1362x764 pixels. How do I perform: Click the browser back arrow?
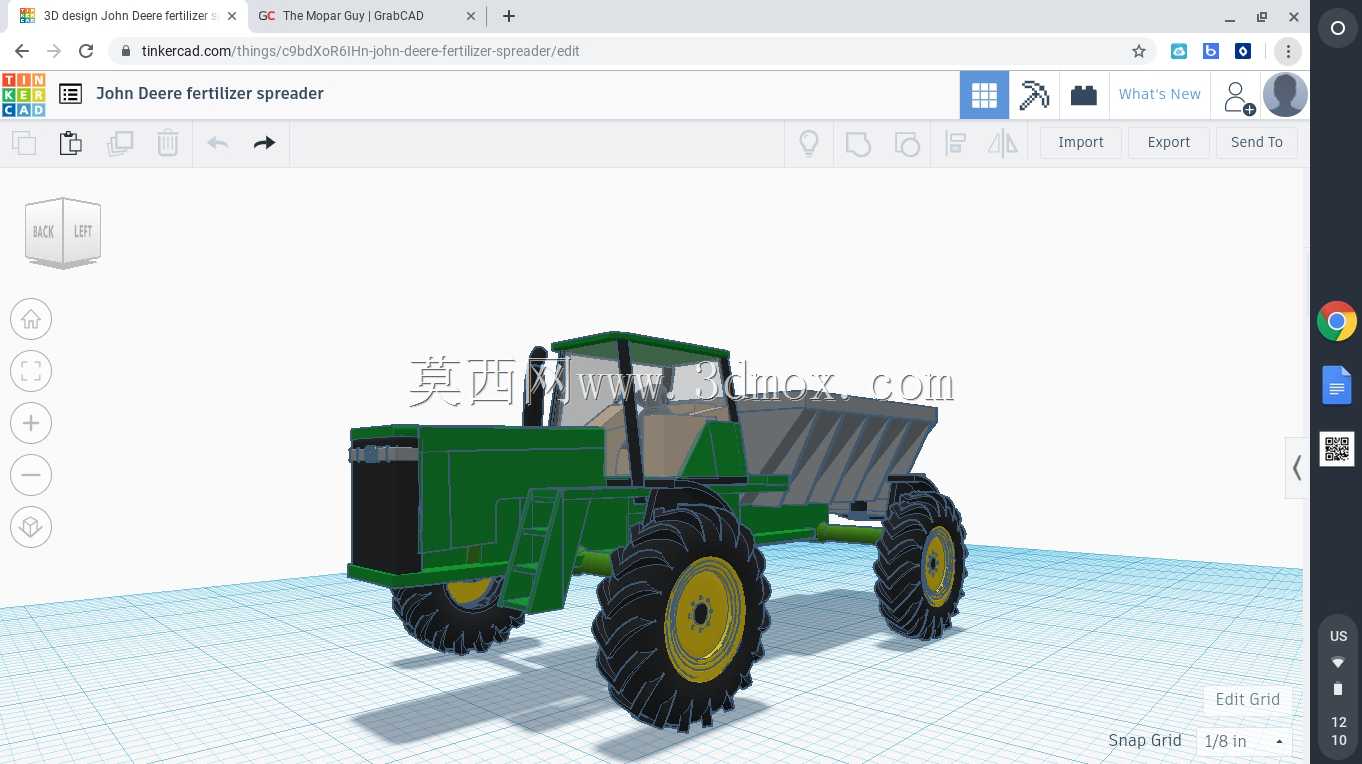tap(22, 51)
